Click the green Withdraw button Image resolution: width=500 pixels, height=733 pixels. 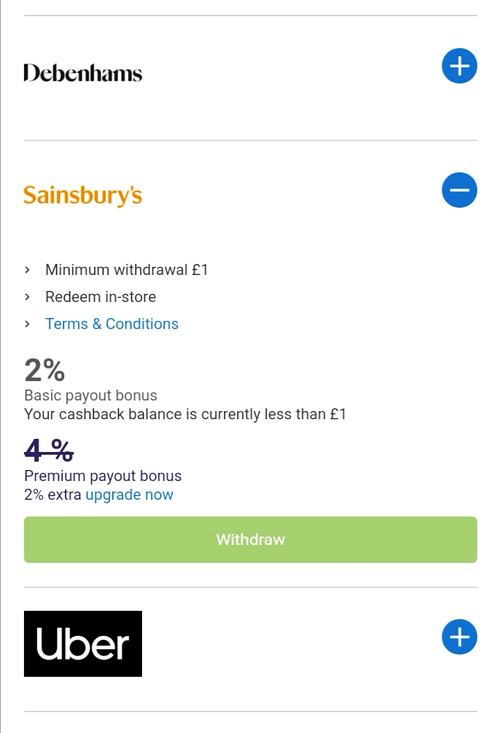250,539
